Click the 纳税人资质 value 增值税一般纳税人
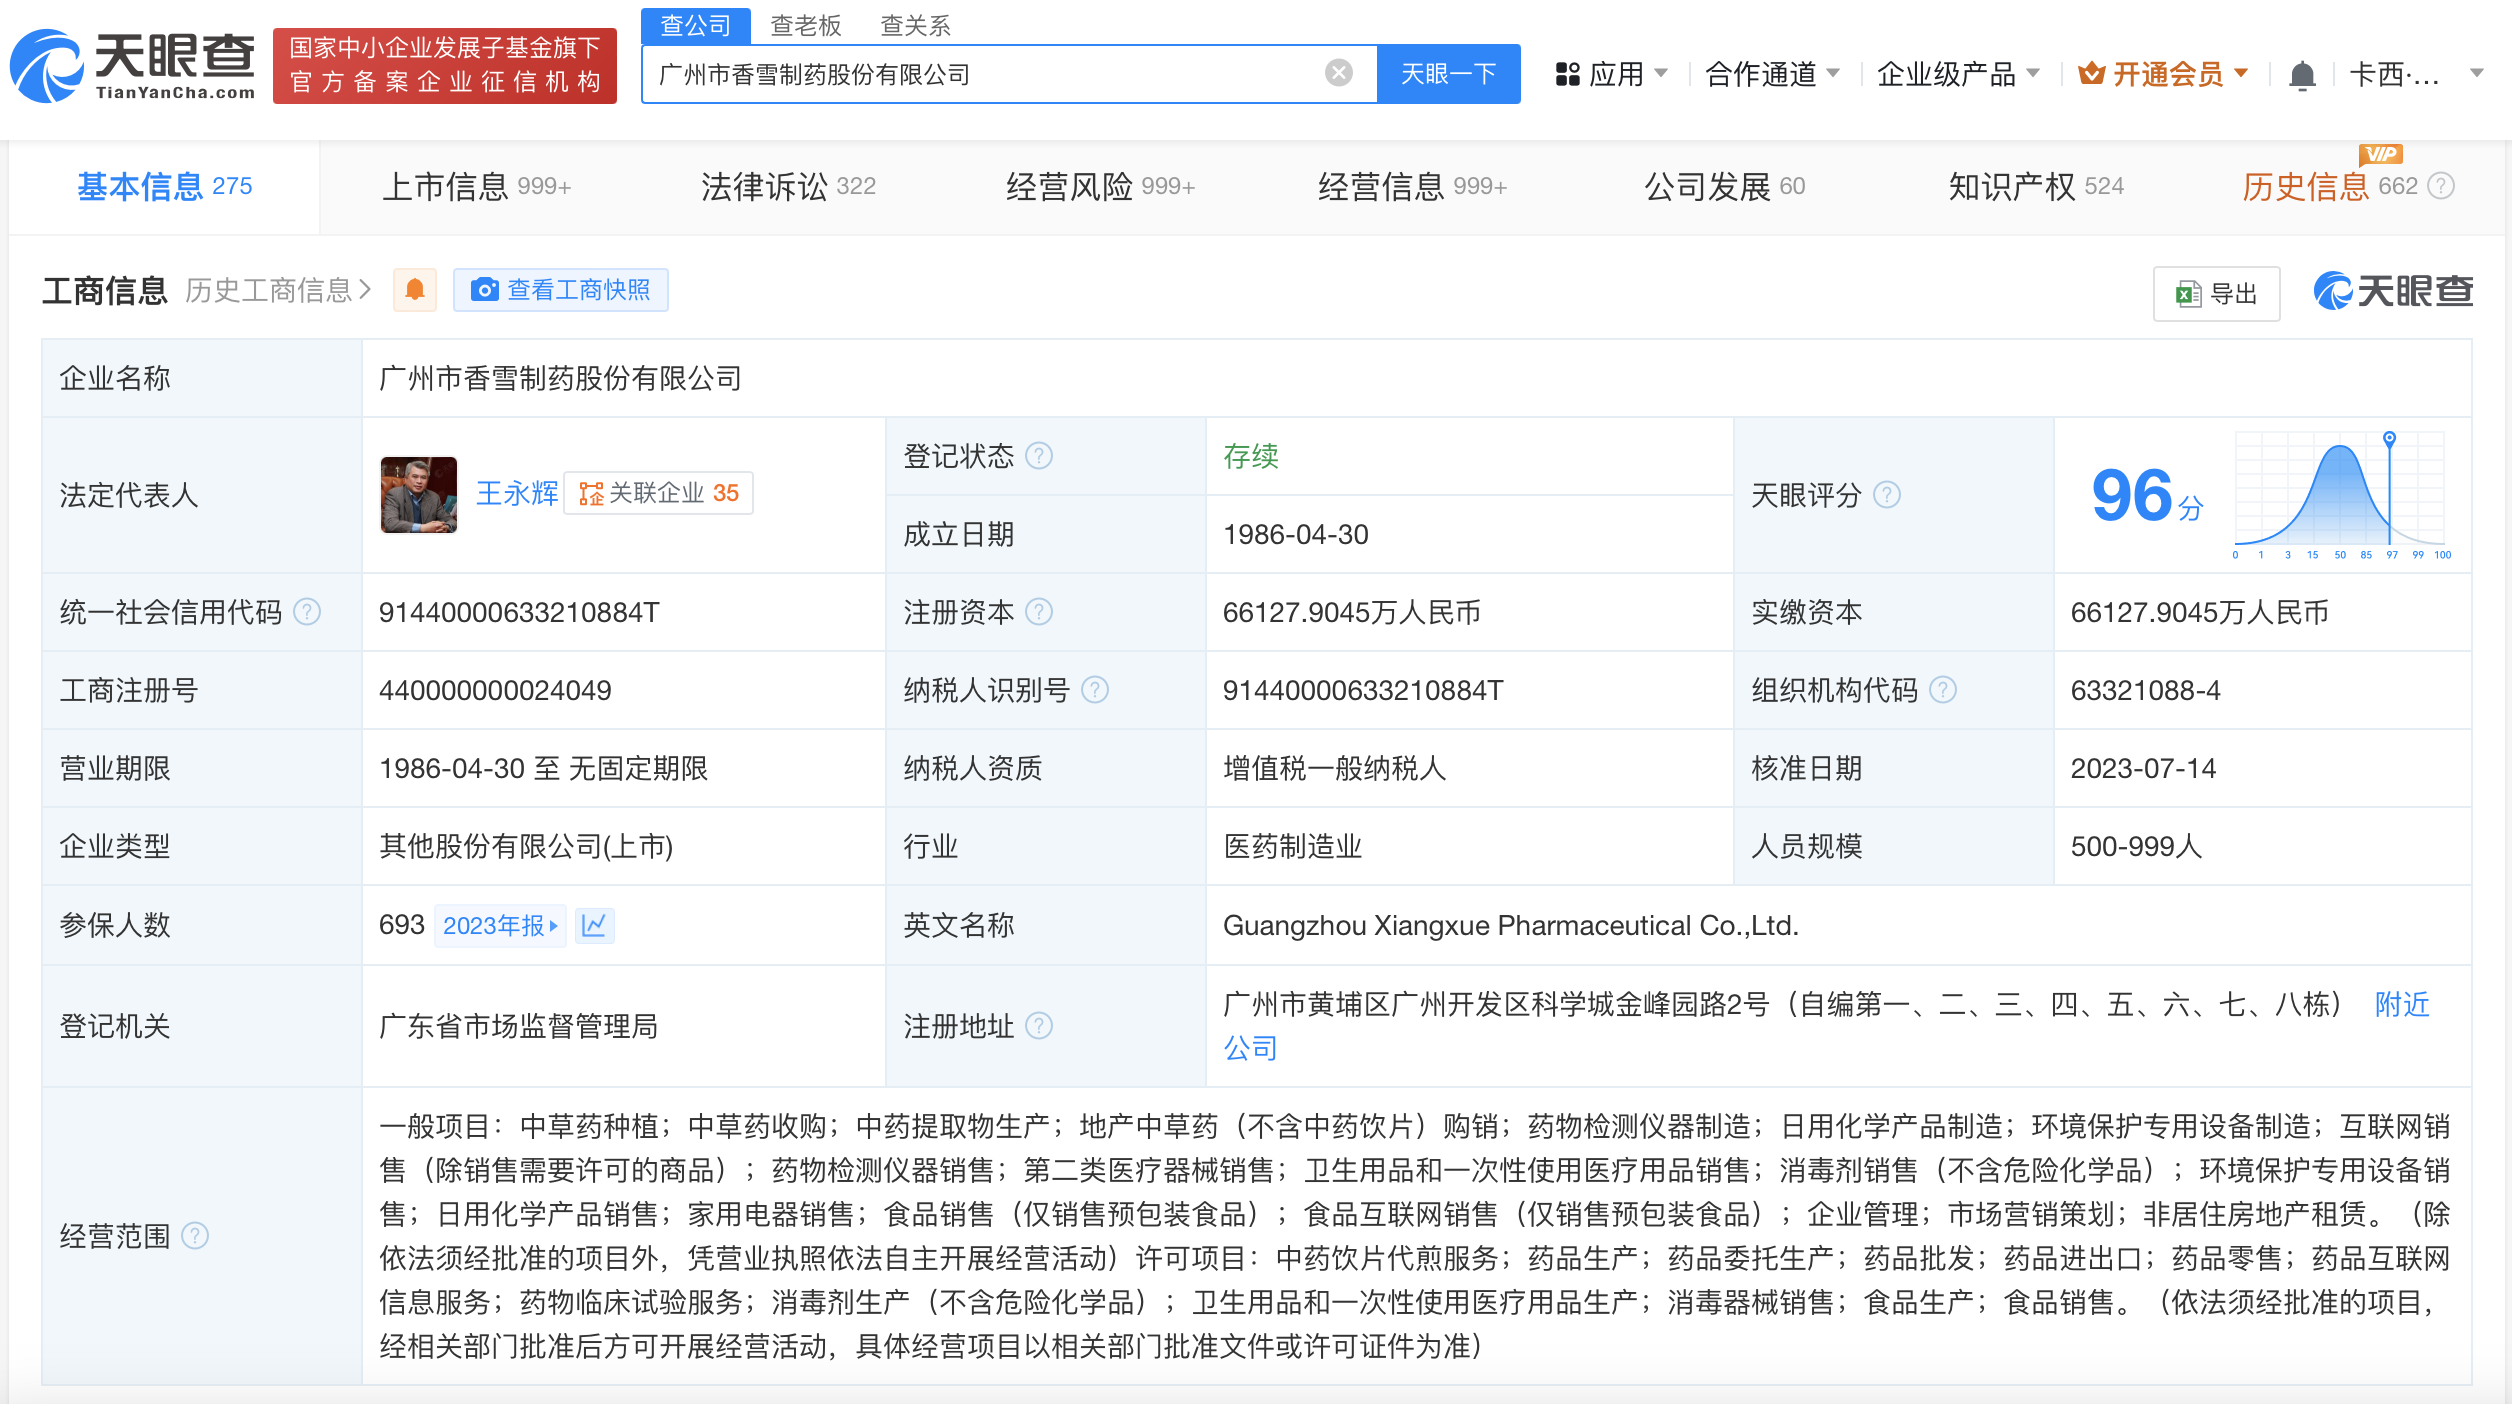This screenshot has height=1404, width=2512. [x=1334, y=768]
